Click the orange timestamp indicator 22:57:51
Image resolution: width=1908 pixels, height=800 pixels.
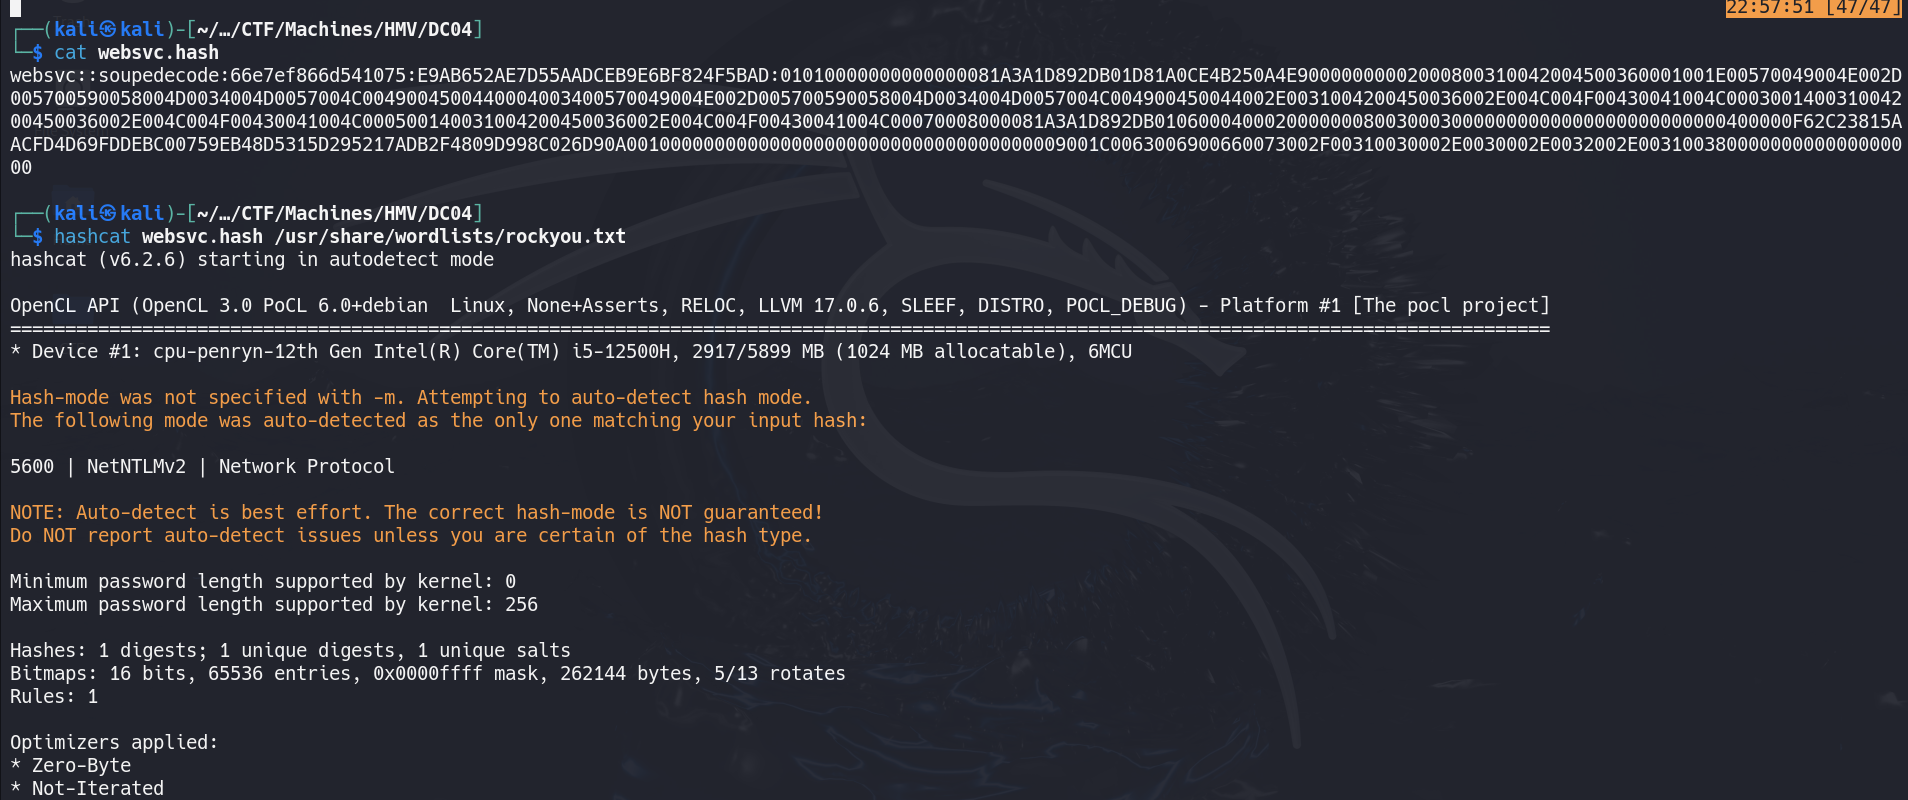coord(1769,8)
